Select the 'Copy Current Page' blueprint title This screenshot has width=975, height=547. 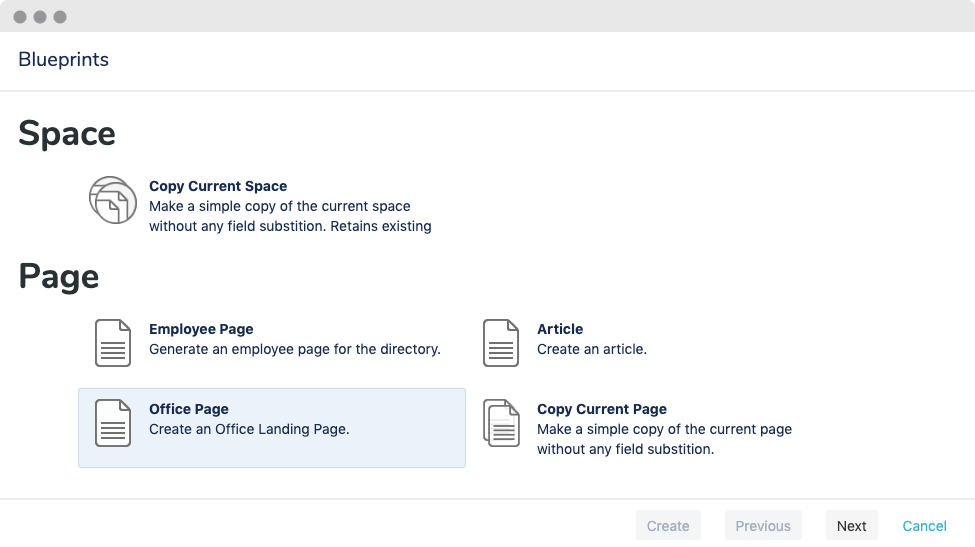point(602,410)
